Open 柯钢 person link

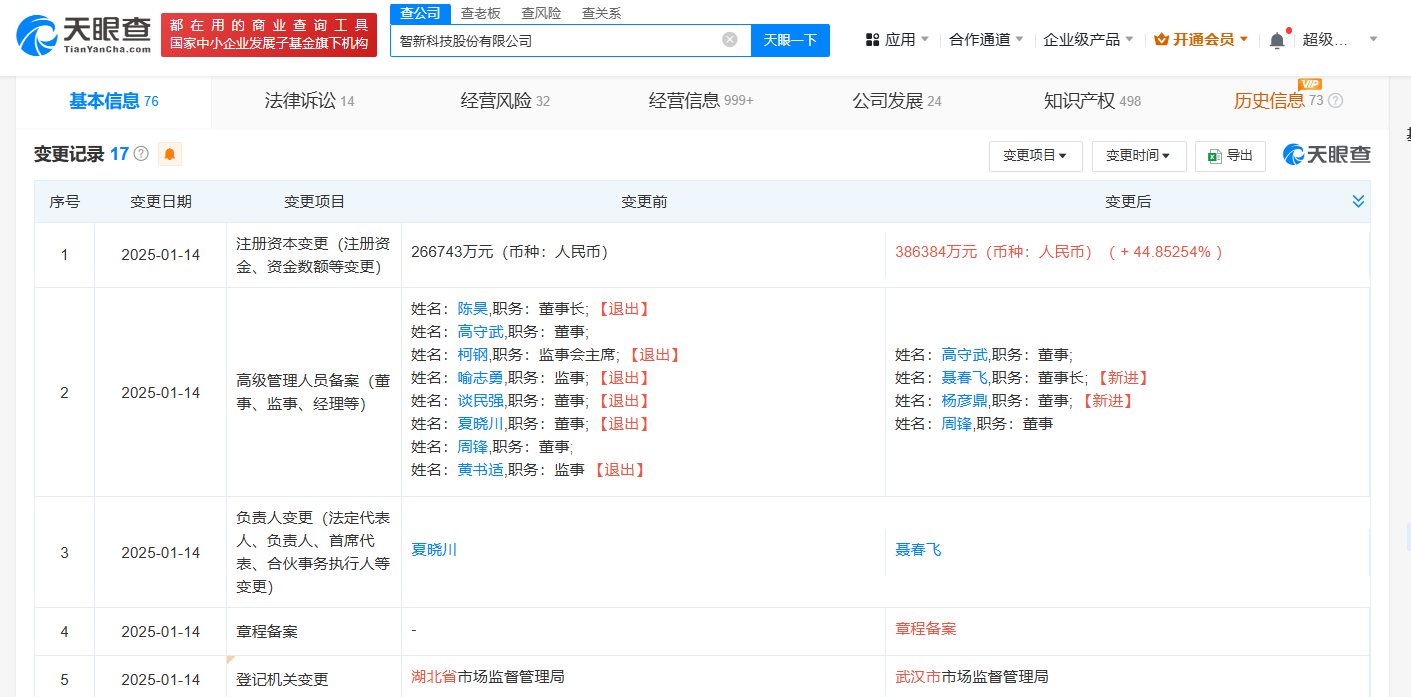[x=473, y=355]
